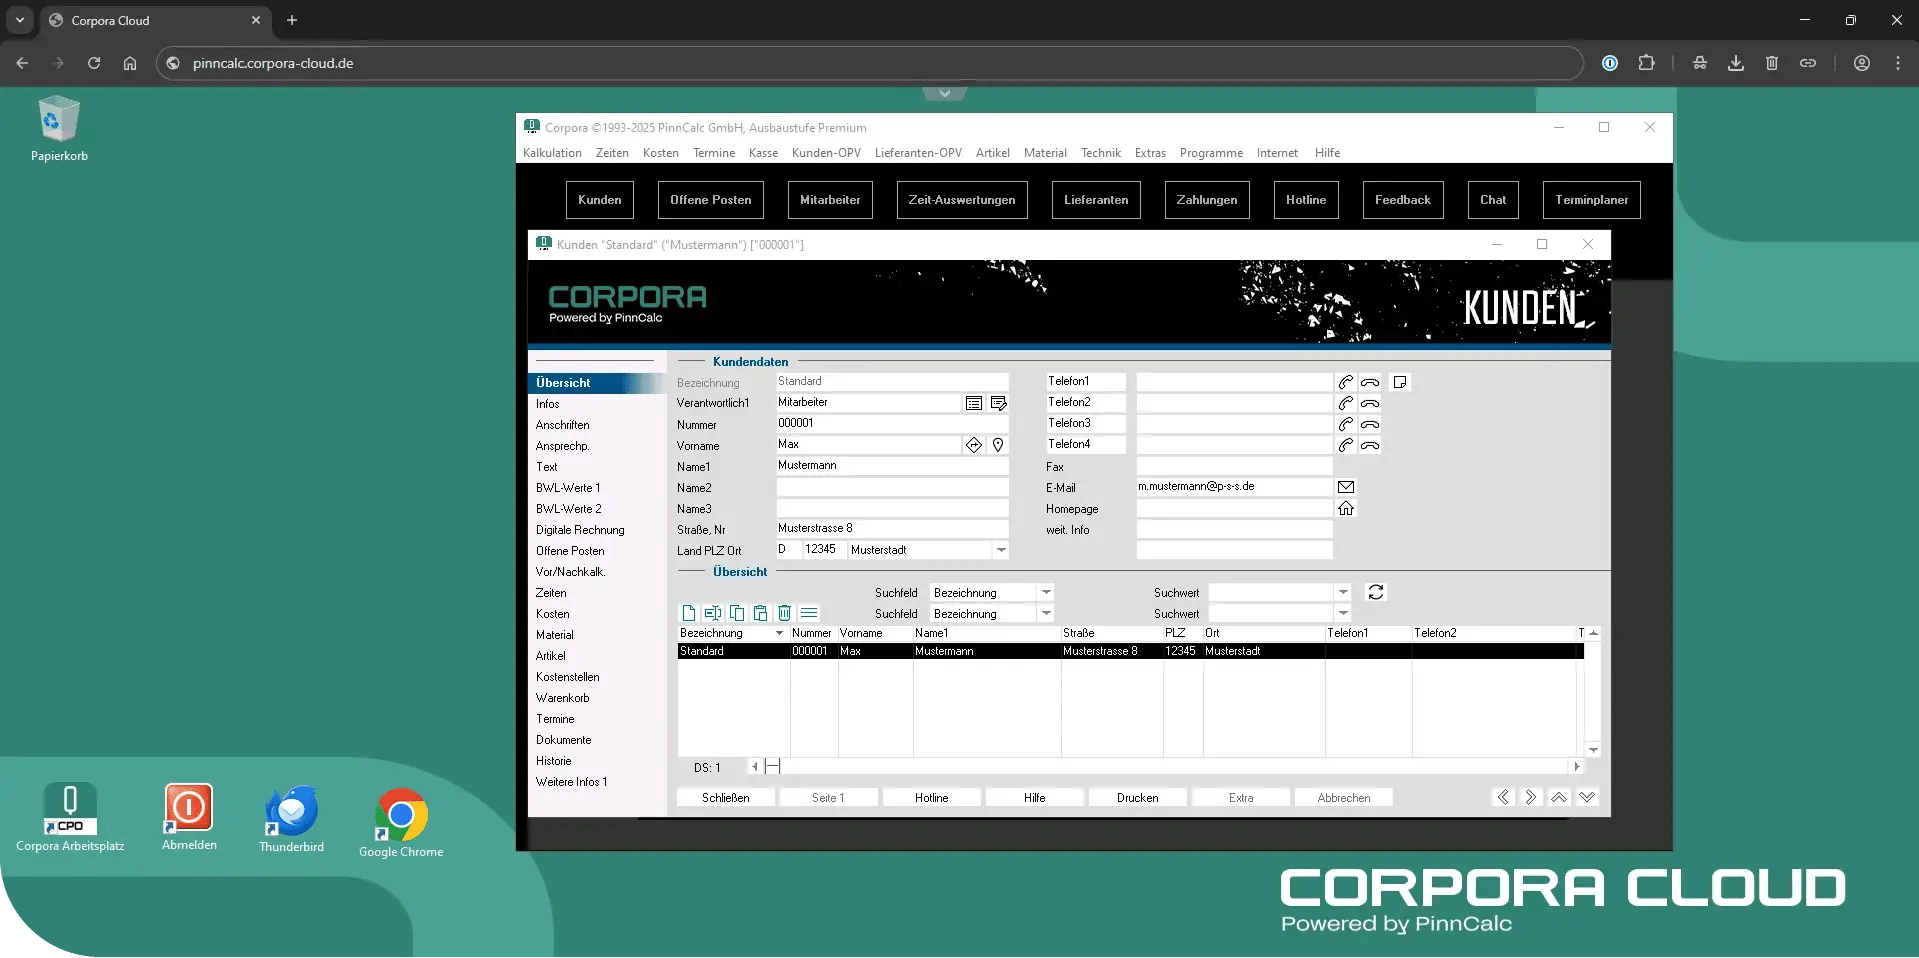Image resolution: width=1919 pixels, height=958 pixels.
Task: Click the Abmelden desktop icon
Action: point(189,818)
